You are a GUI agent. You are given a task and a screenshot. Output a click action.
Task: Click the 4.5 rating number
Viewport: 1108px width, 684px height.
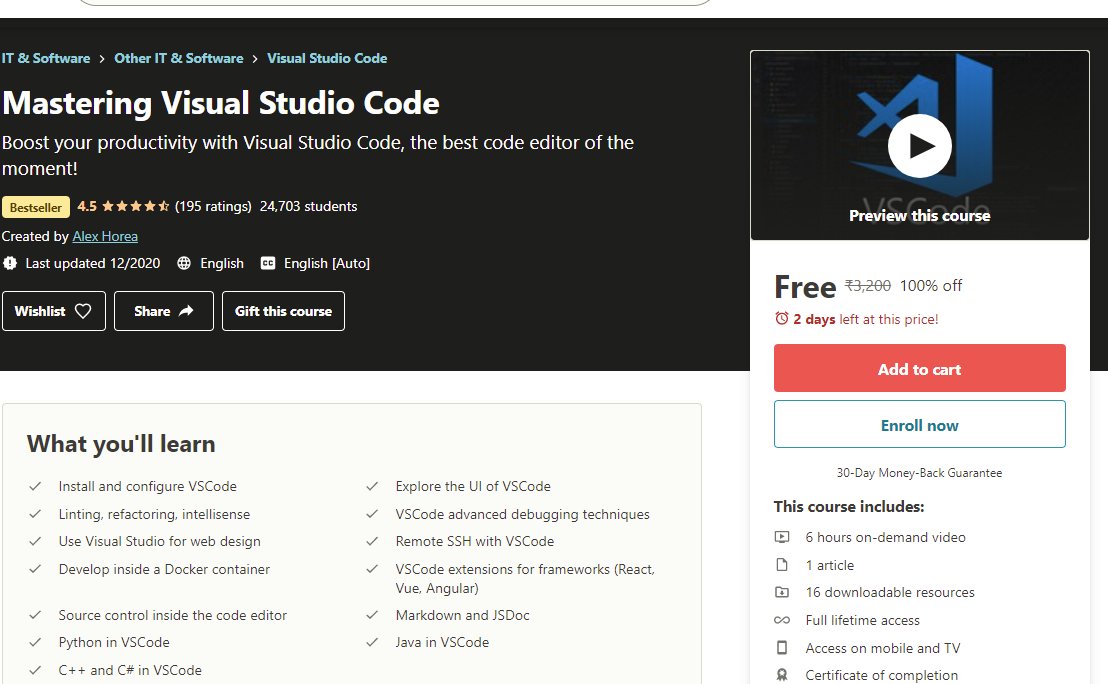pos(87,206)
